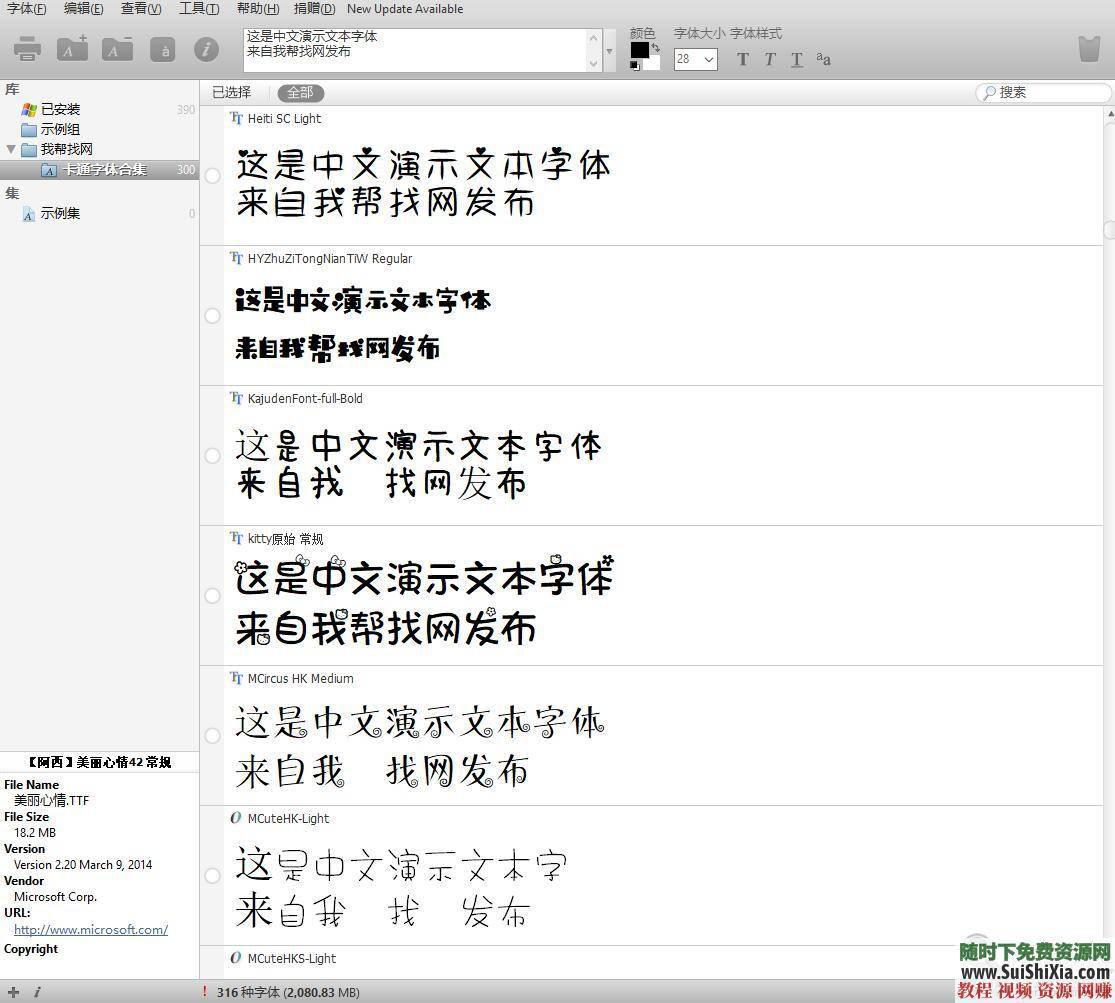Open the 工具 menu
Viewport: 1115px width, 1003px height.
point(197,9)
